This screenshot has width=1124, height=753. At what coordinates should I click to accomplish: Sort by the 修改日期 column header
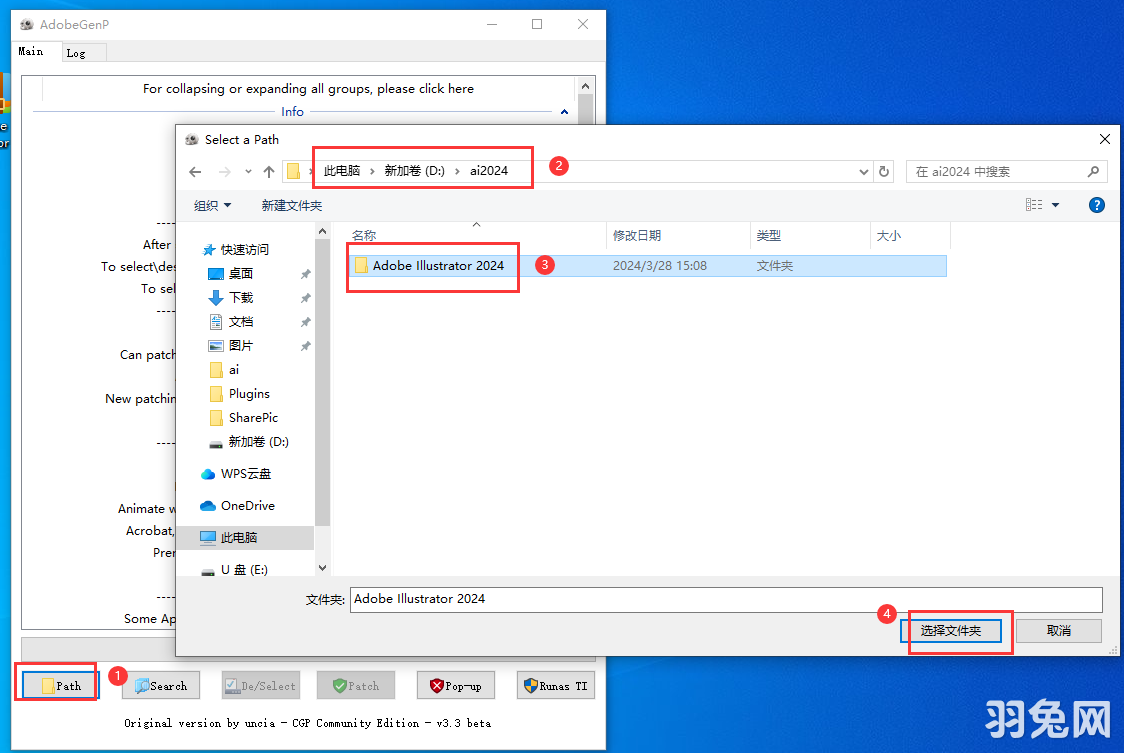[678, 235]
